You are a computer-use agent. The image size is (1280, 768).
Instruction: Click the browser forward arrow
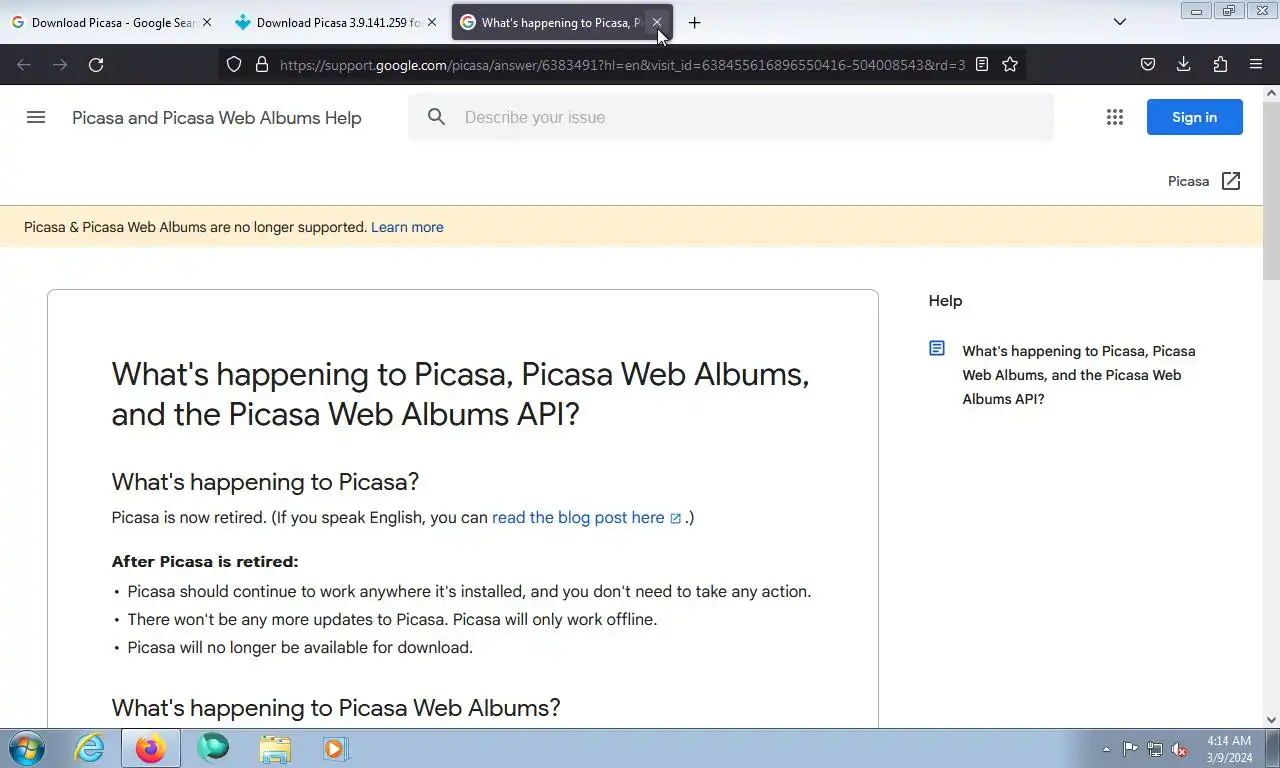pyautogui.click(x=60, y=64)
